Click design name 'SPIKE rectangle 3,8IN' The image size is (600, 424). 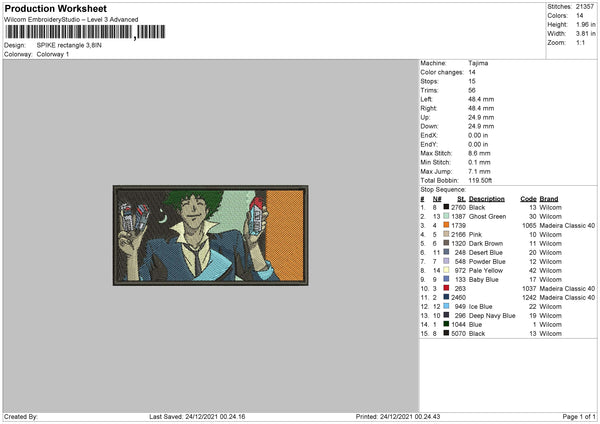click(x=69, y=45)
